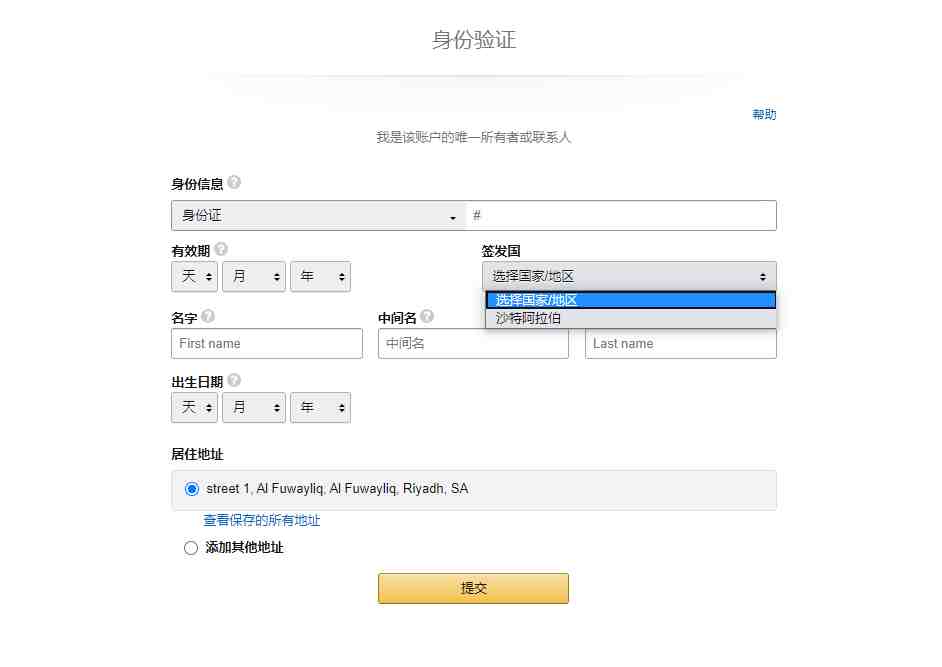
Task: Select the 添加其他地址 radio button
Action: [x=190, y=548]
